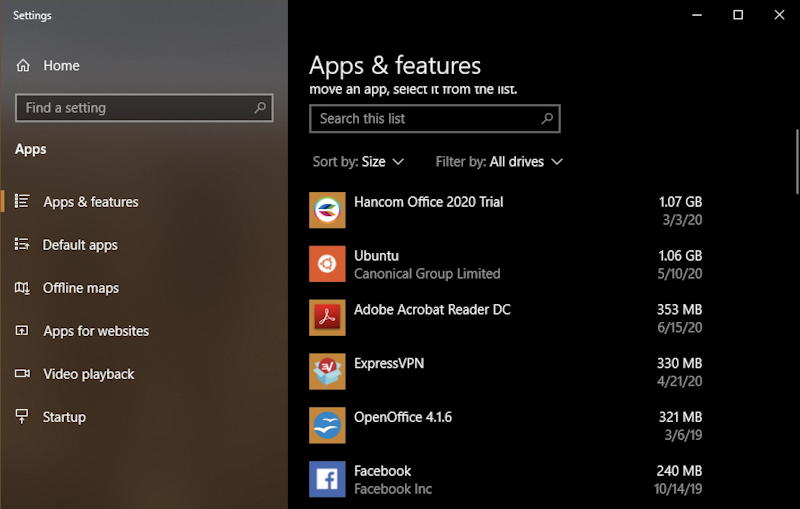This screenshot has width=800, height=509.
Task: Click the Apps for websites icon
Action: coord(22,330)
